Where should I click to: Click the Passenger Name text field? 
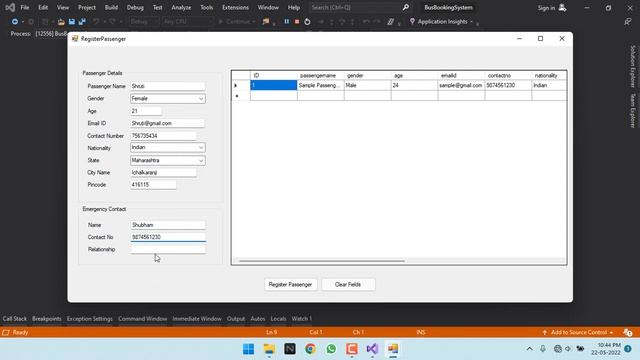168,86
